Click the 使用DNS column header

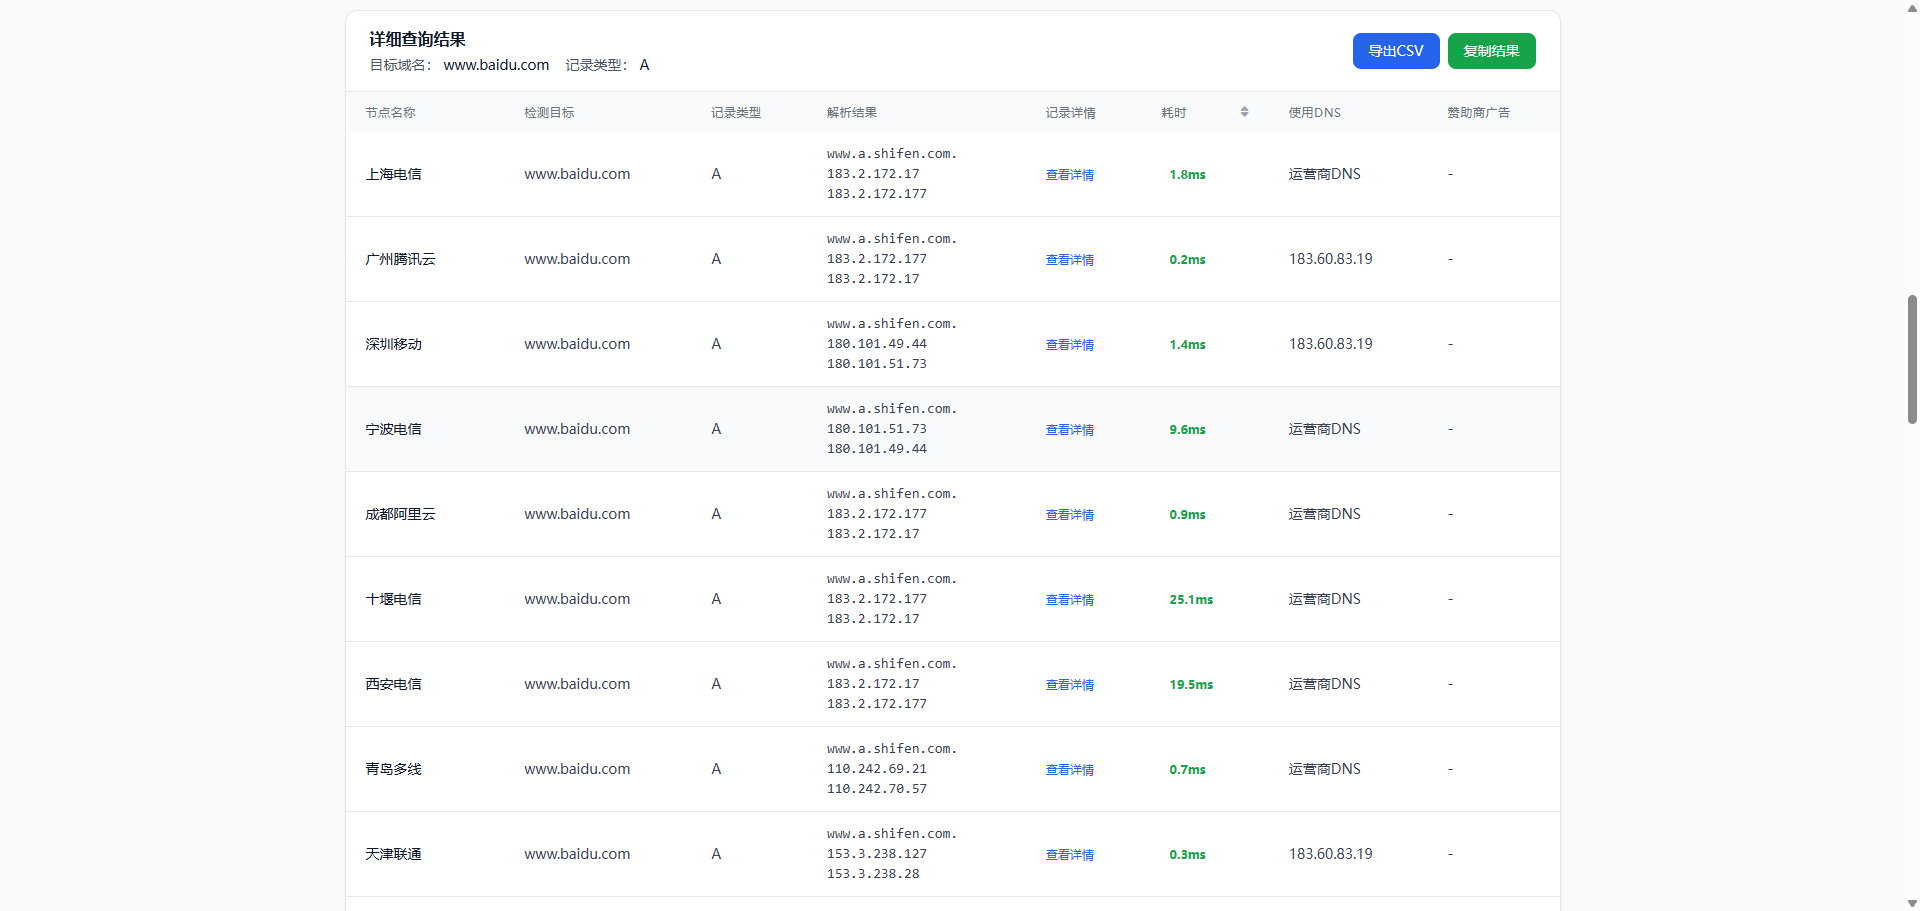pyautogui.click(x=1314, y=113)
